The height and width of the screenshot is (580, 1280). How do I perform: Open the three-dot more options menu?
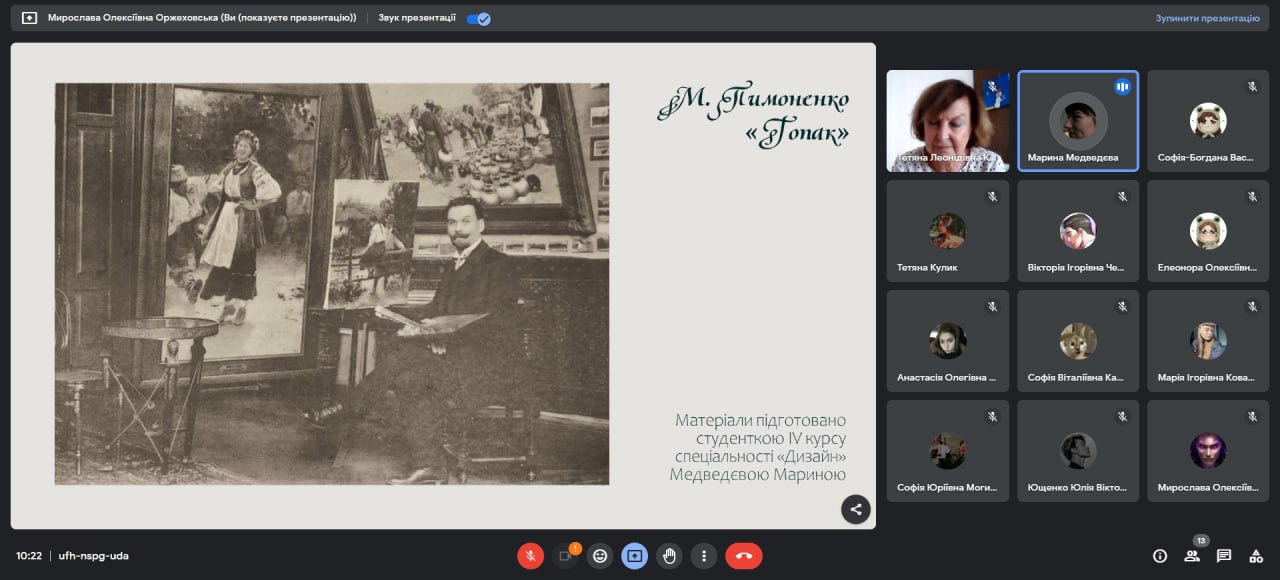pos(705,556)
